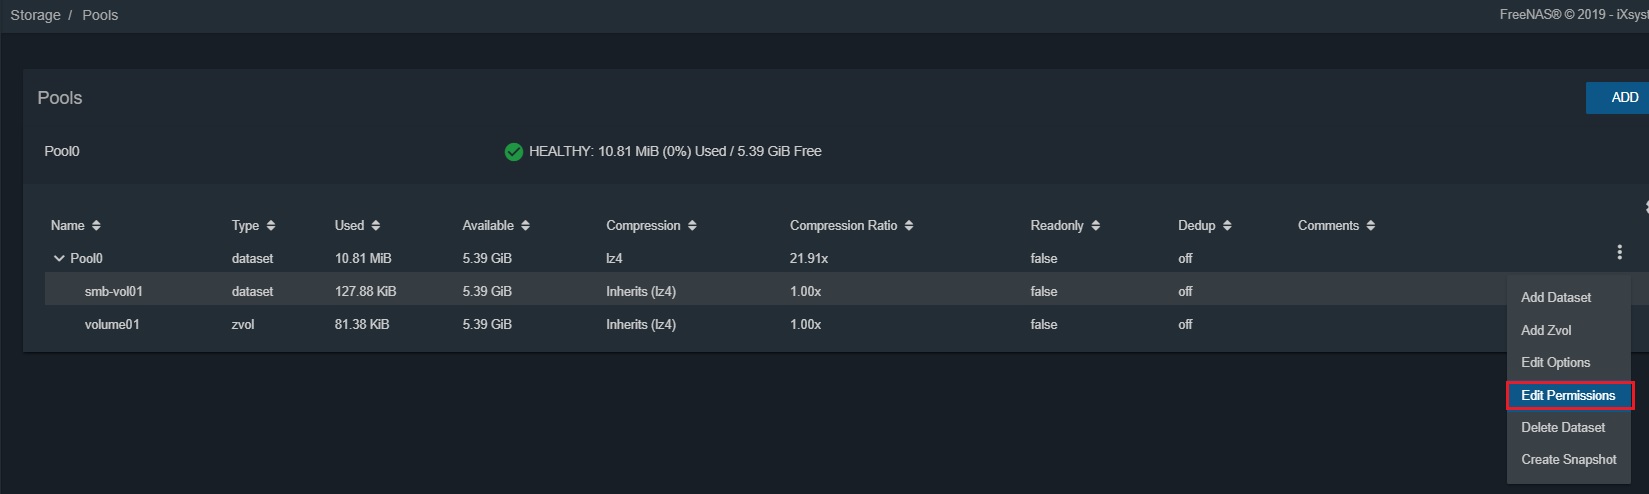Click the Used column sort arrows

click(376, 226)
